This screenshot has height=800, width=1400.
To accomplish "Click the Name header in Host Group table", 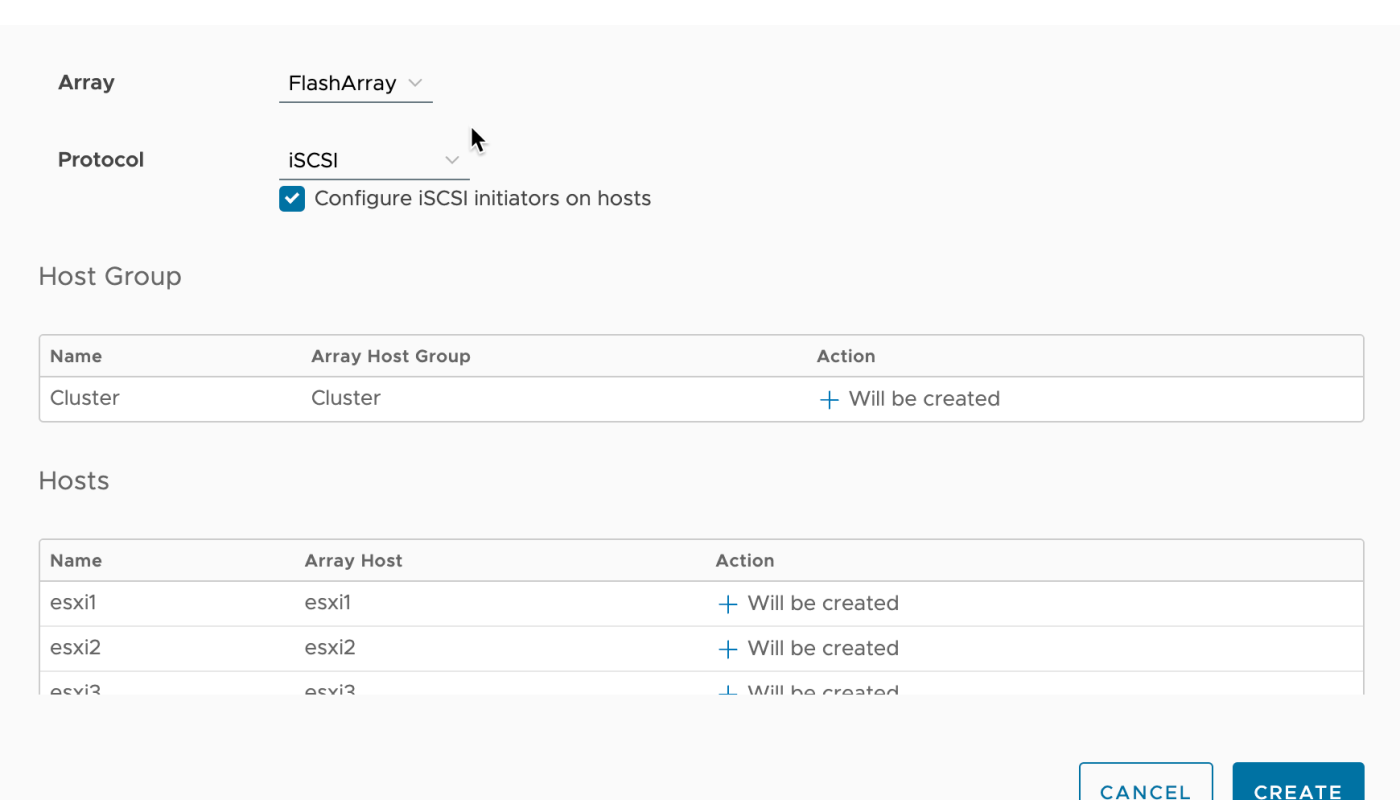I will [76, 356].
